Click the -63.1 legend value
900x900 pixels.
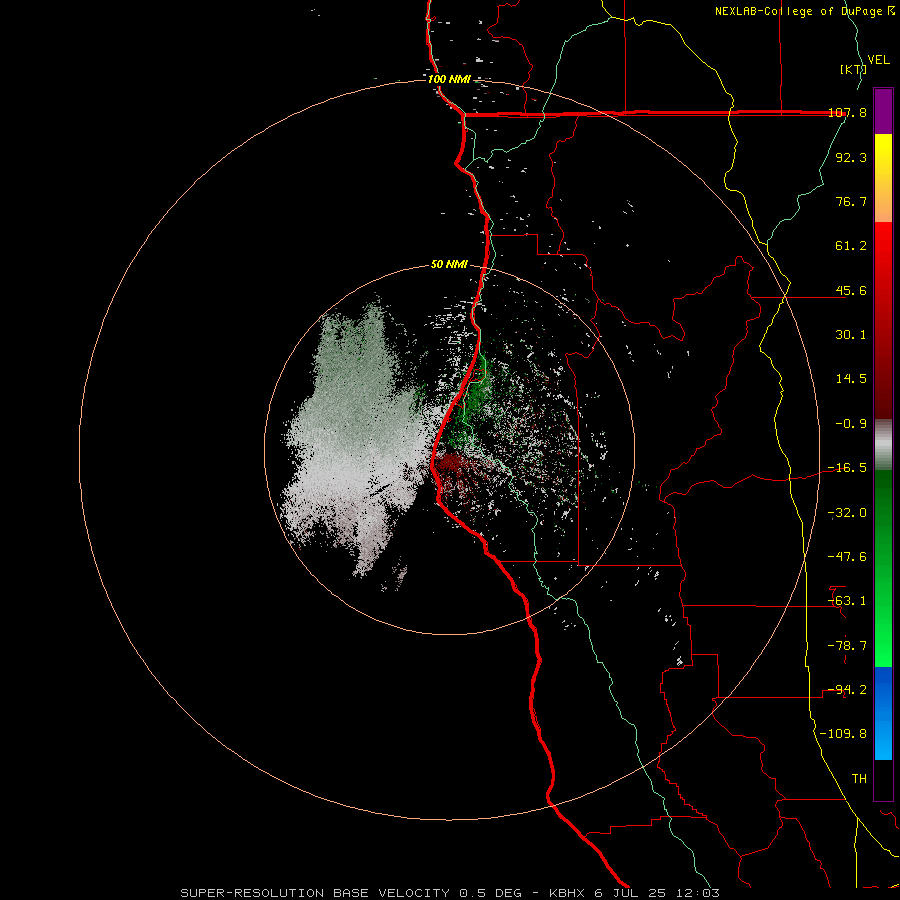[x=847, y=601]
